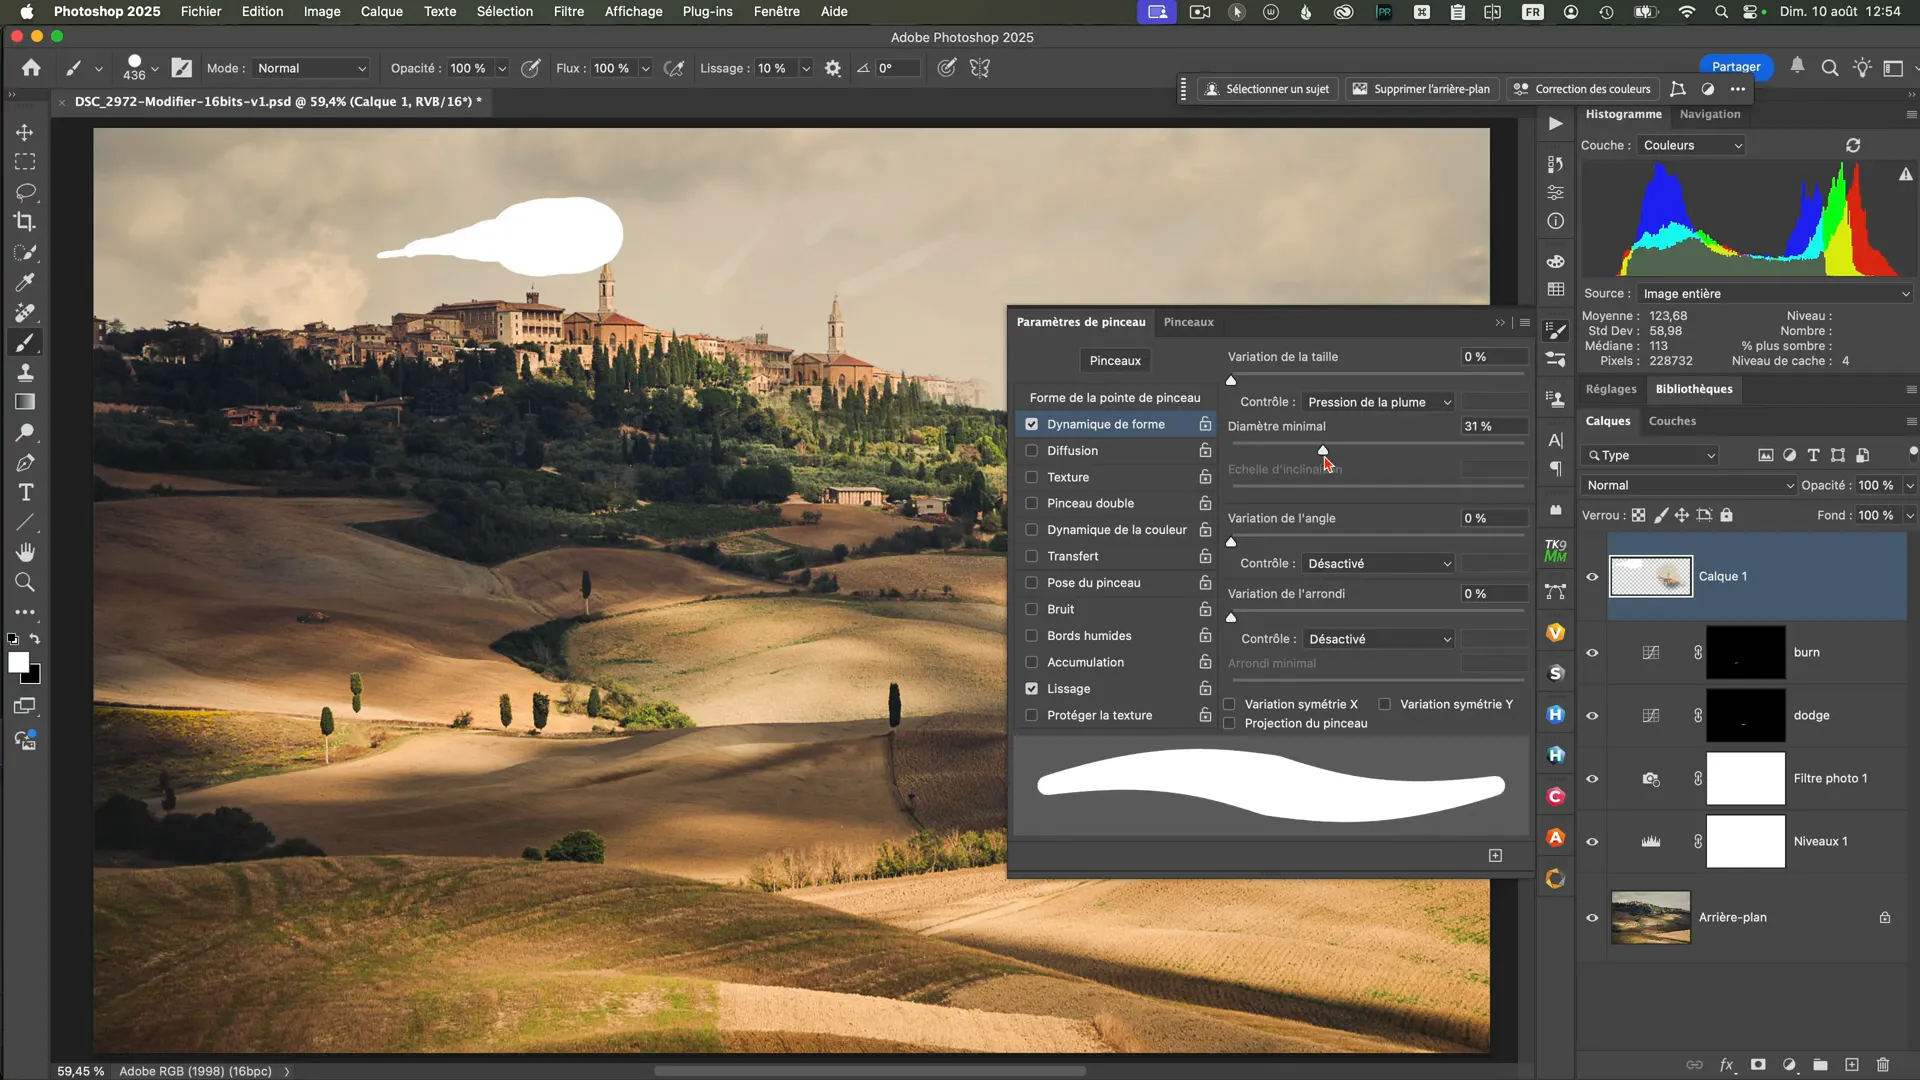This screenshot has width=1920, height=1080.
Task: Uncheck Lissage in brush settings
Action: [1031, 689]
